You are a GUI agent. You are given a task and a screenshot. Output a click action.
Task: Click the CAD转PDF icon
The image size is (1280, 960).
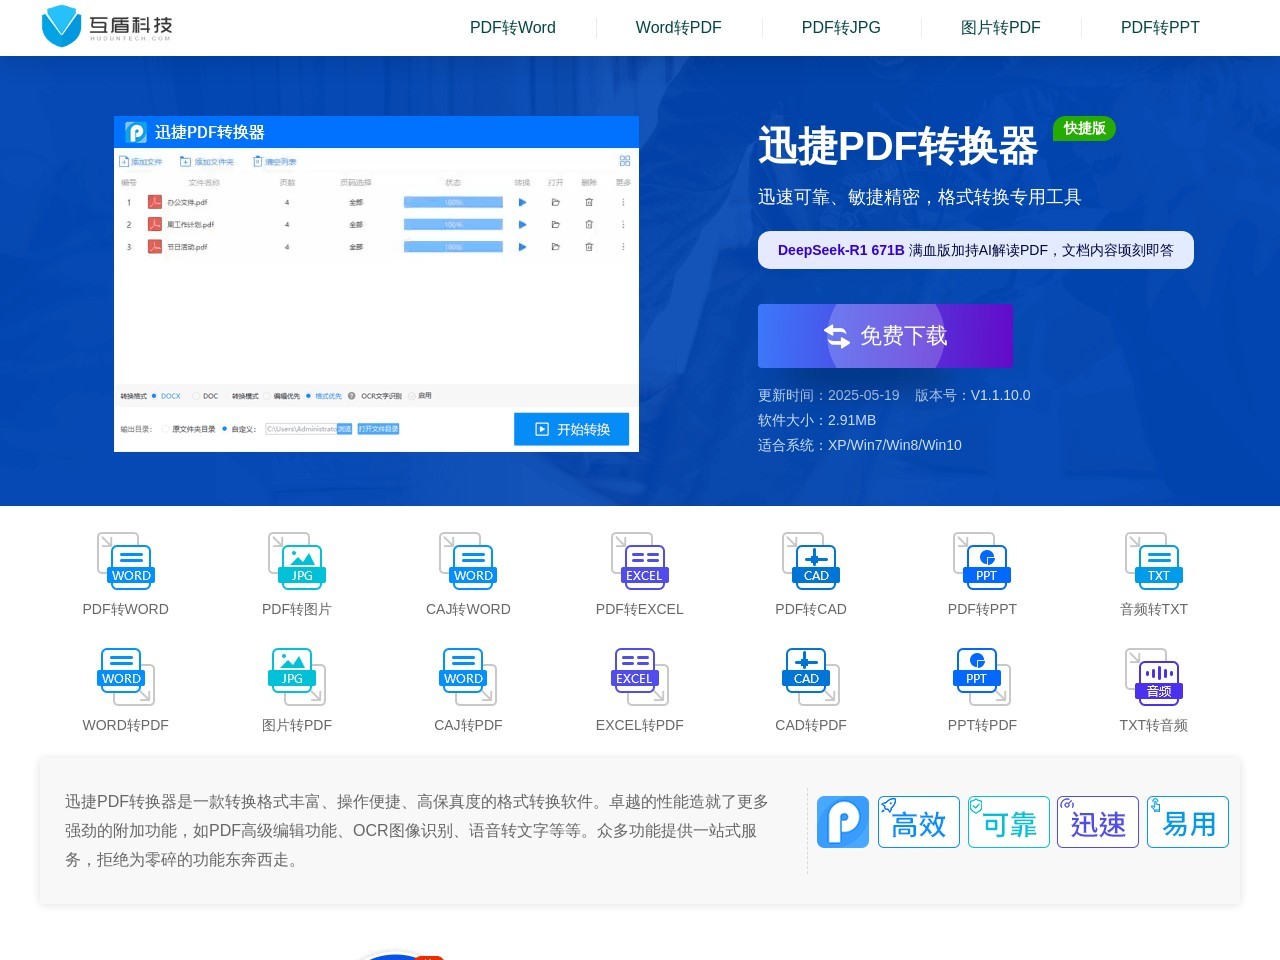811,677
